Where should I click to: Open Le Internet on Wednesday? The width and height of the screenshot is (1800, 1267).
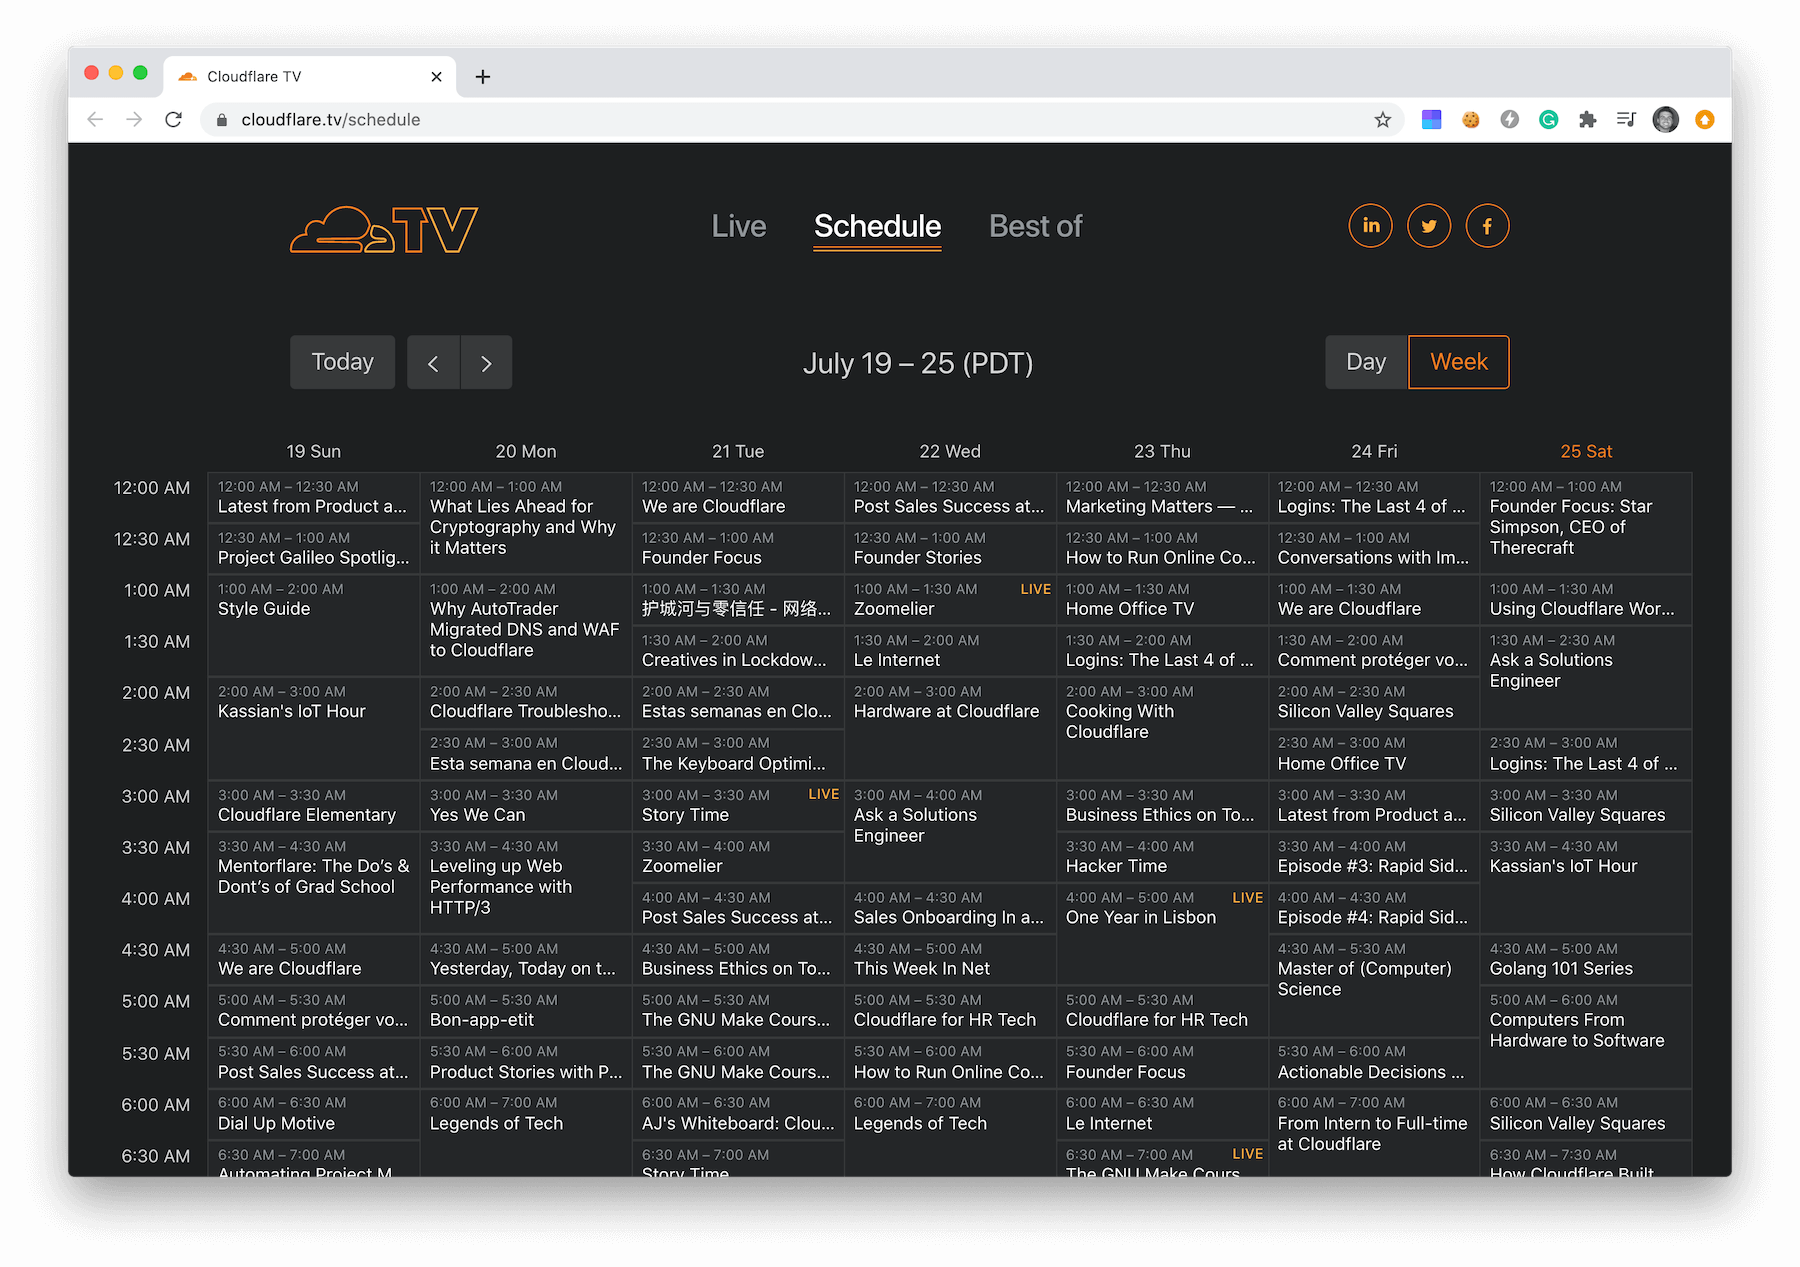point(950,651)
